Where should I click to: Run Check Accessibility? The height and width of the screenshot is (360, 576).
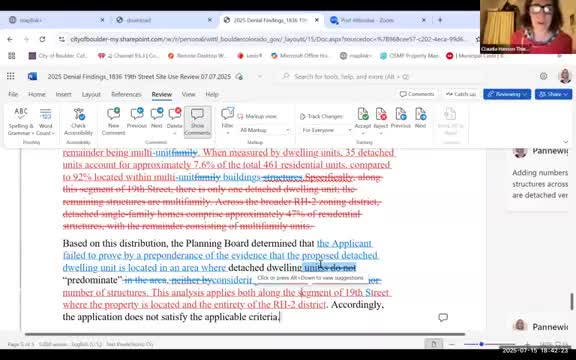(x=78, y=122)
